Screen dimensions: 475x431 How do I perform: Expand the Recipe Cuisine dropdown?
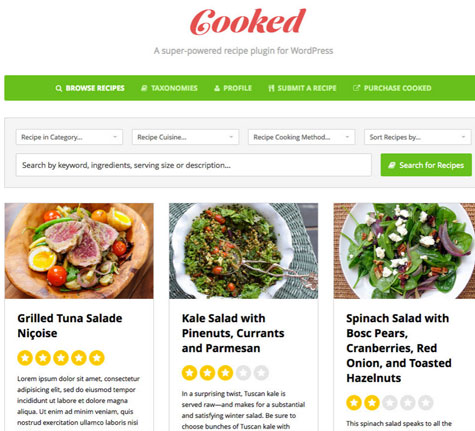click(x=185, y=137)
